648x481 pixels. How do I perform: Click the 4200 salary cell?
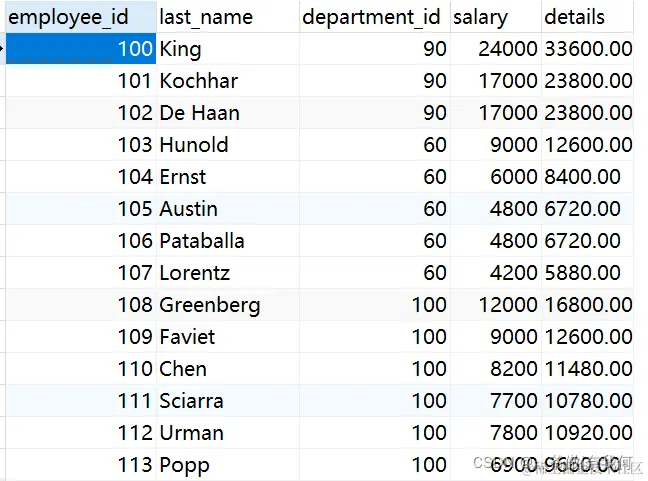point(496,273)
